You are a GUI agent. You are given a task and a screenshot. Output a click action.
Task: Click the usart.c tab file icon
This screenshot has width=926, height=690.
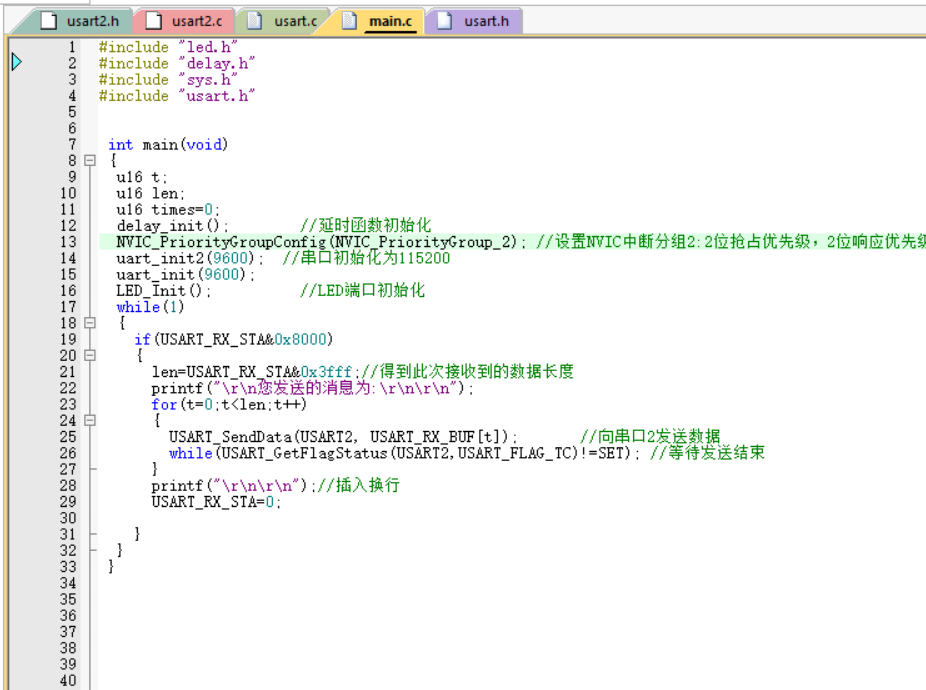point(255,21)
